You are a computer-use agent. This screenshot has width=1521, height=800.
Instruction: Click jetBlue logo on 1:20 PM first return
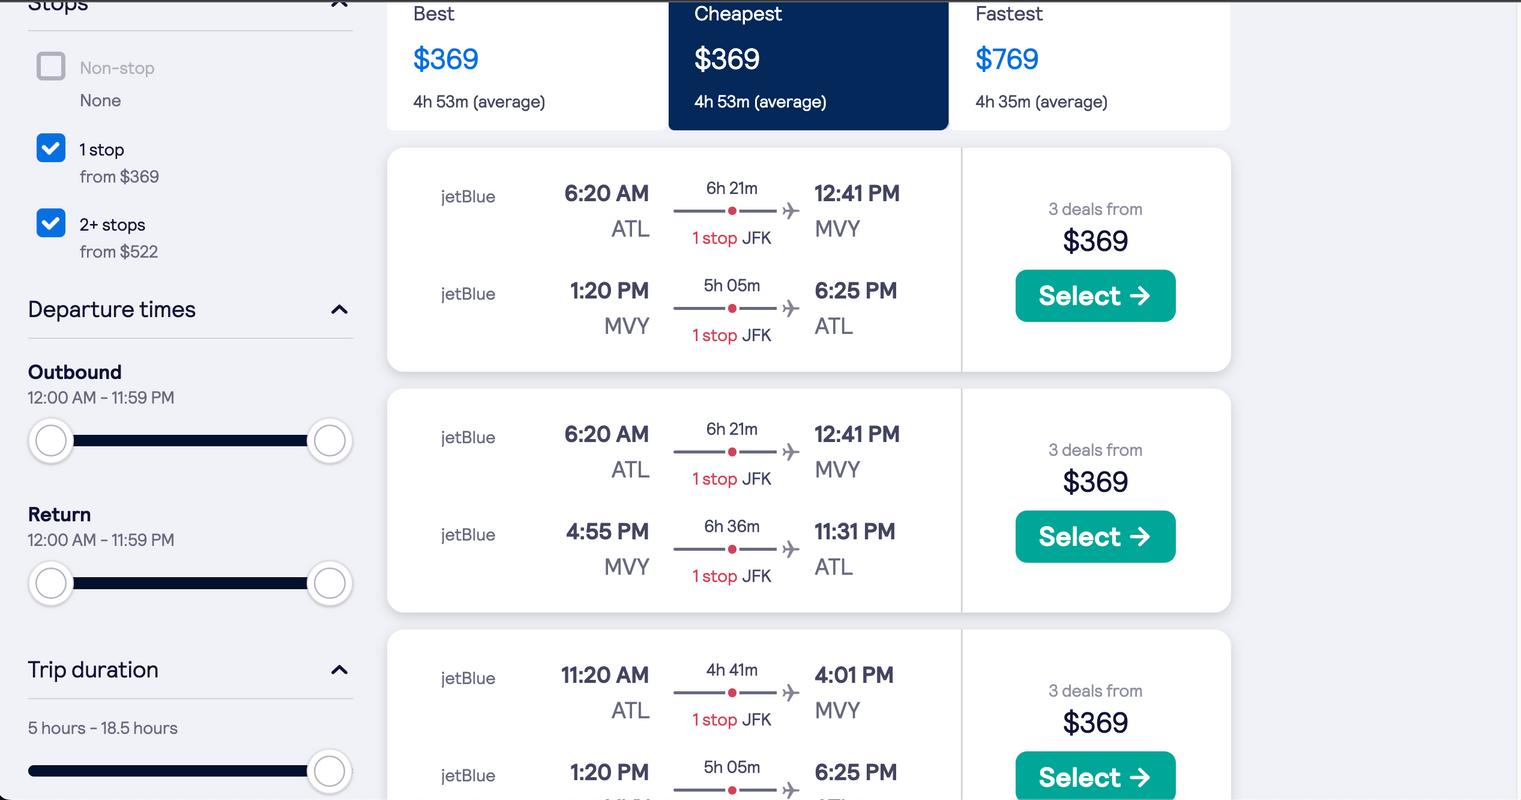(468, 294)
